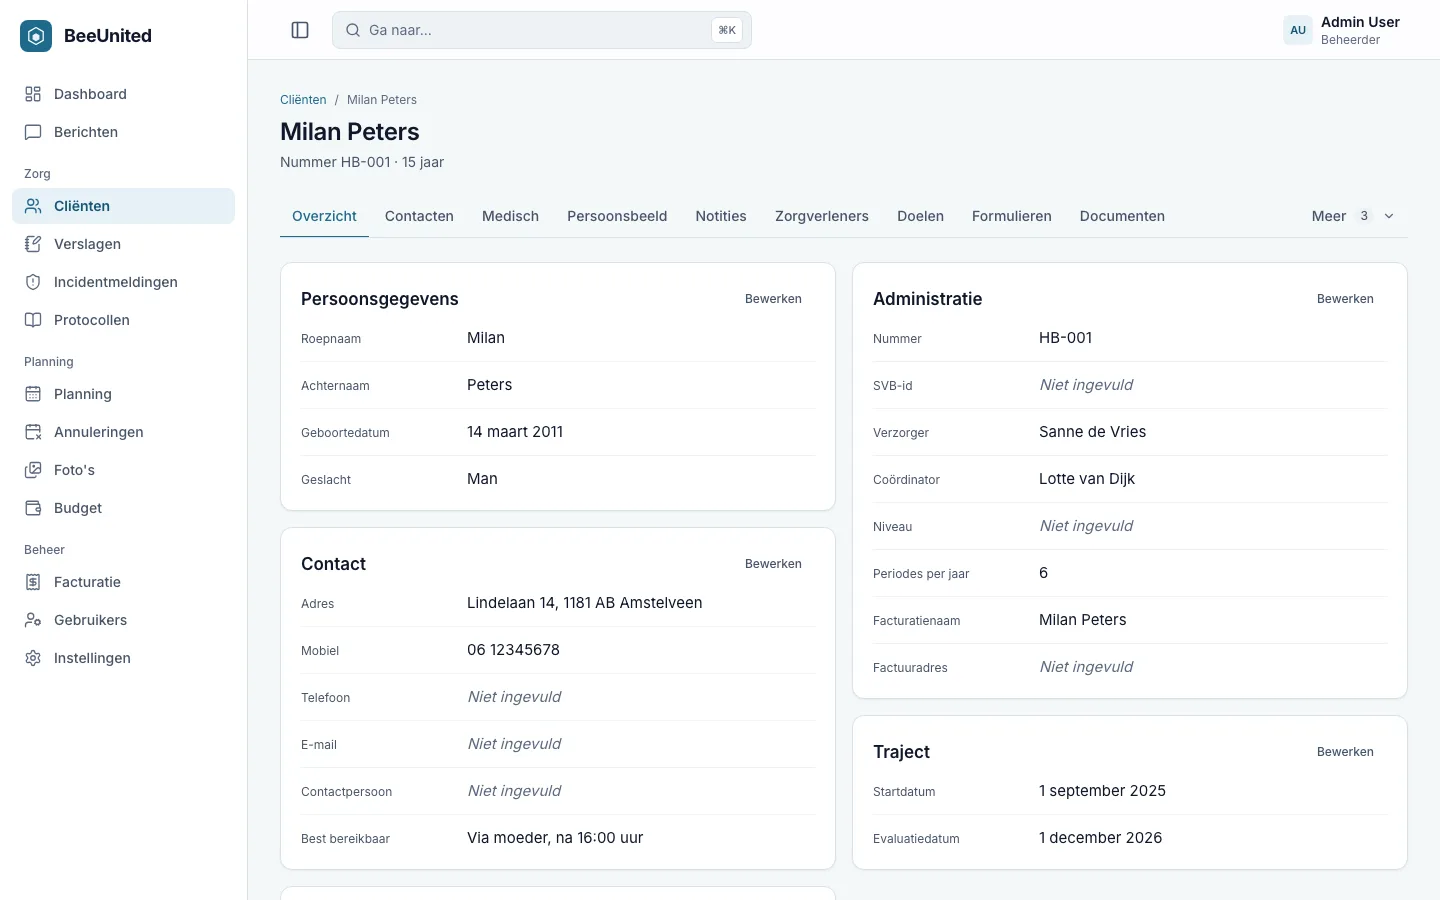Image resolution: width=1440 pixels, height=900 pixels.
Task: Click the Evaluatiedatum '1 december 2026'
Action: (1100, 838)
